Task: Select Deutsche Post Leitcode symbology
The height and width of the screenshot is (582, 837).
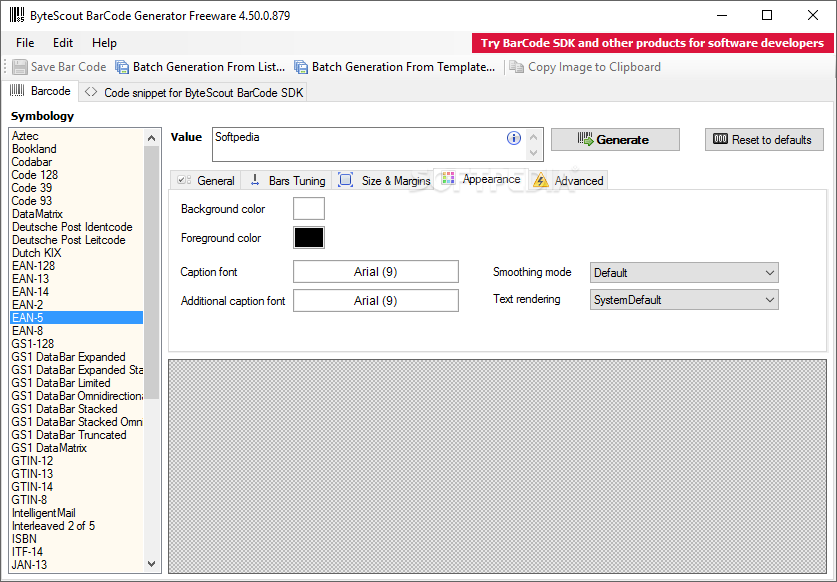Action: pyautogui.click(x=76, y=240)
